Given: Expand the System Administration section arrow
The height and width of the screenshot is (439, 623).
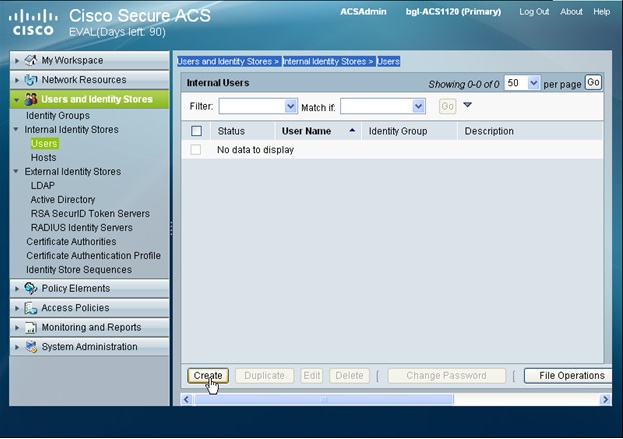Looking at the screenshot, I should (17, 347).
